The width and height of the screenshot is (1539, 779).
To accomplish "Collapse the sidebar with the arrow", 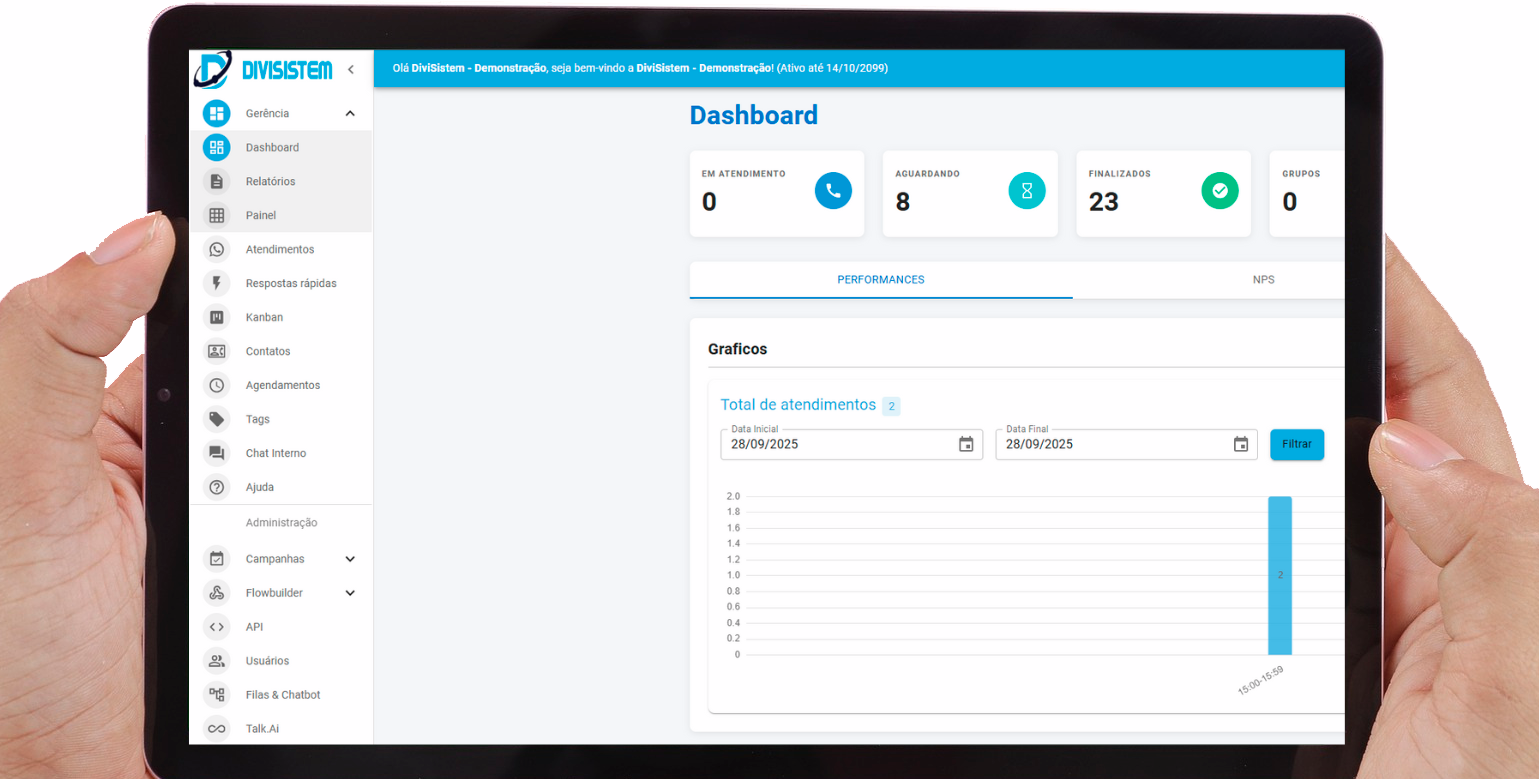I will (350, 70).
